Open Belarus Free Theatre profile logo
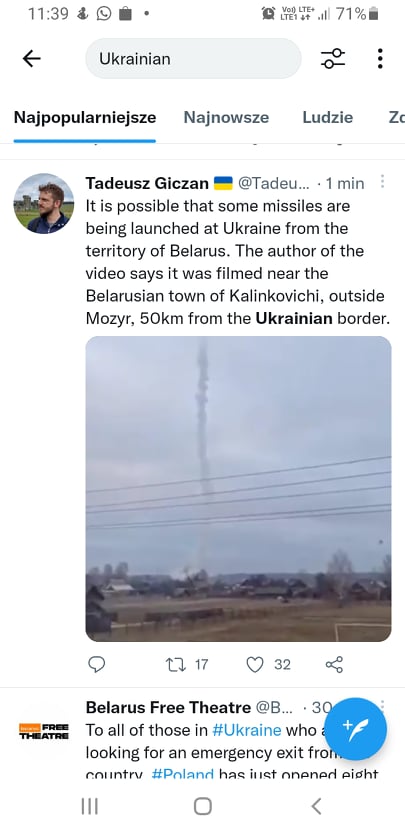 coord(44,731)
